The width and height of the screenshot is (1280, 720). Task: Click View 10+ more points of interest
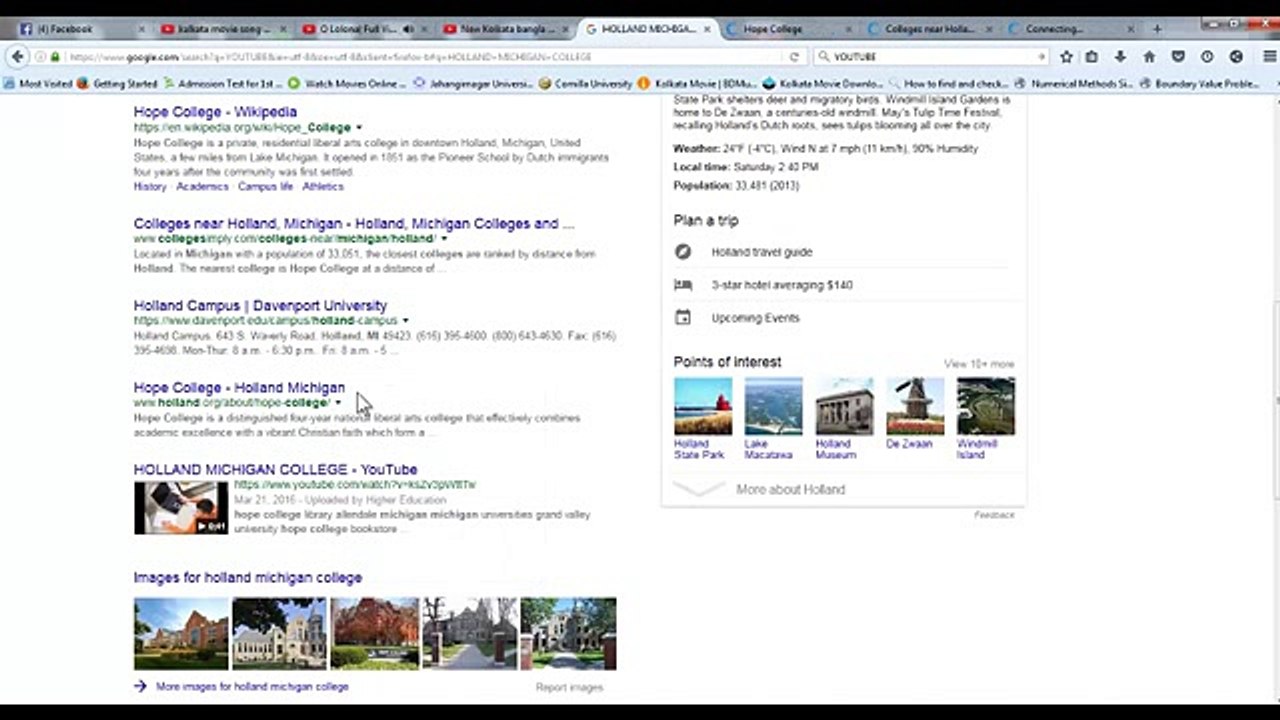(979, 364)
